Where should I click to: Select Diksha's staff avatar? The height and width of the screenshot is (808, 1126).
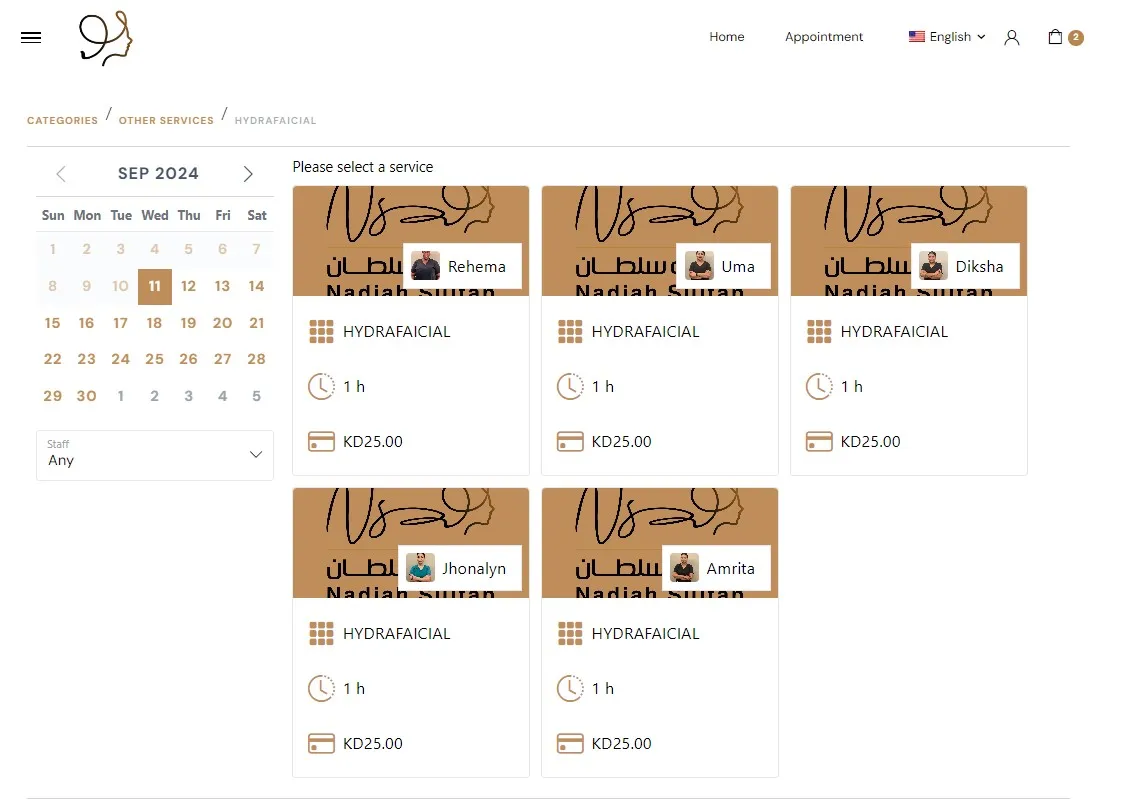tap(933, 266)
